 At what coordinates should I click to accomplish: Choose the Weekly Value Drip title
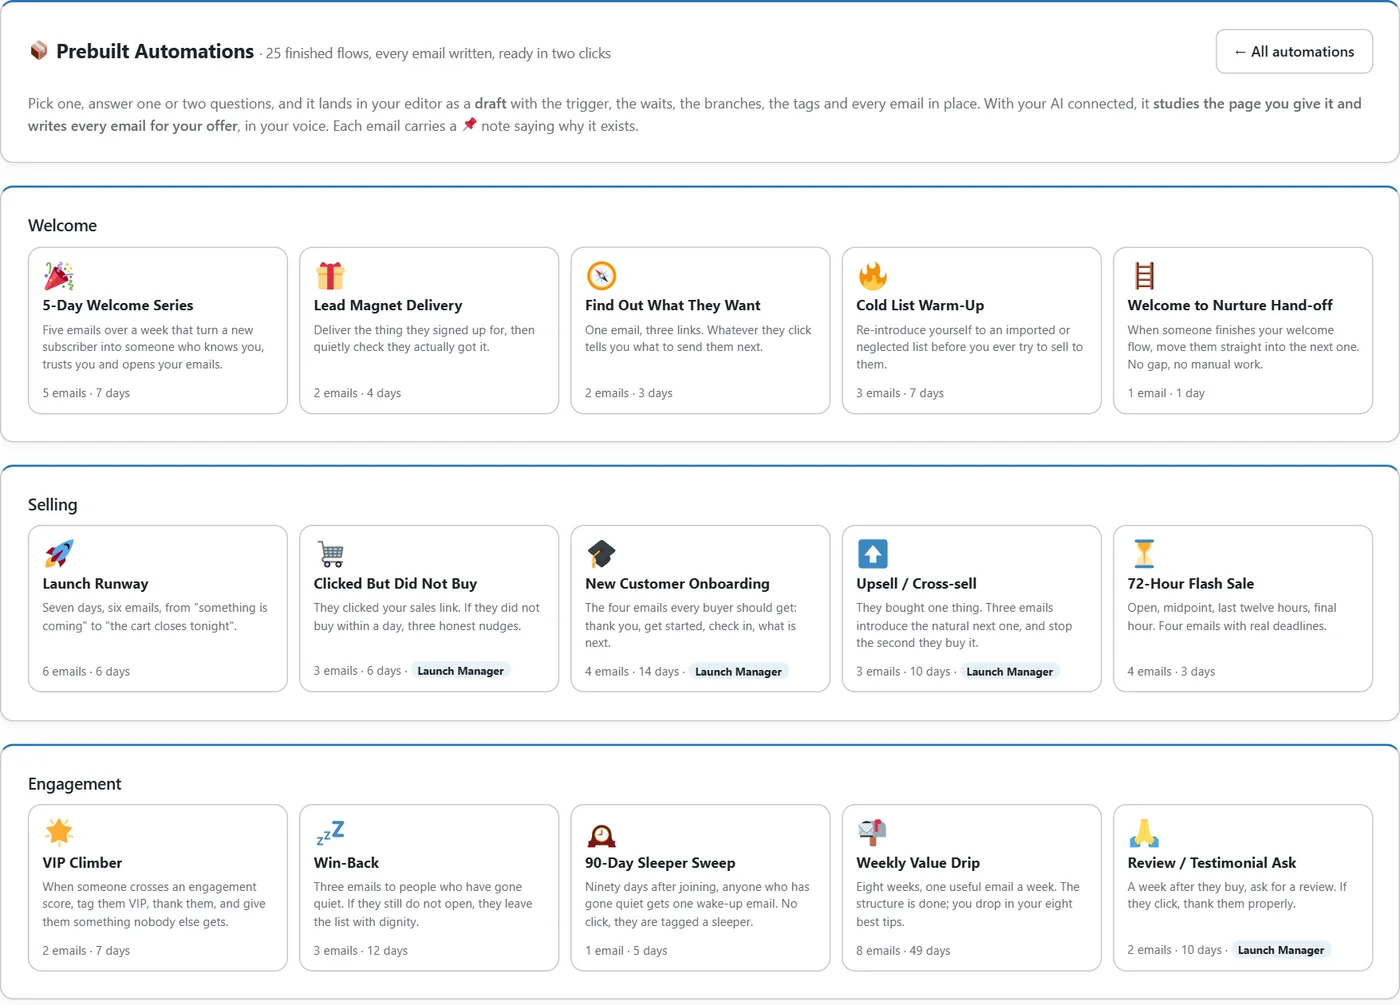tap(918, 863)
